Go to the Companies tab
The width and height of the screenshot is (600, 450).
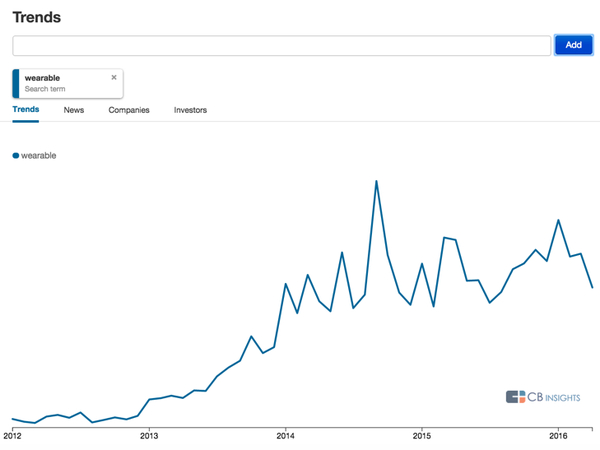[129, 110]
